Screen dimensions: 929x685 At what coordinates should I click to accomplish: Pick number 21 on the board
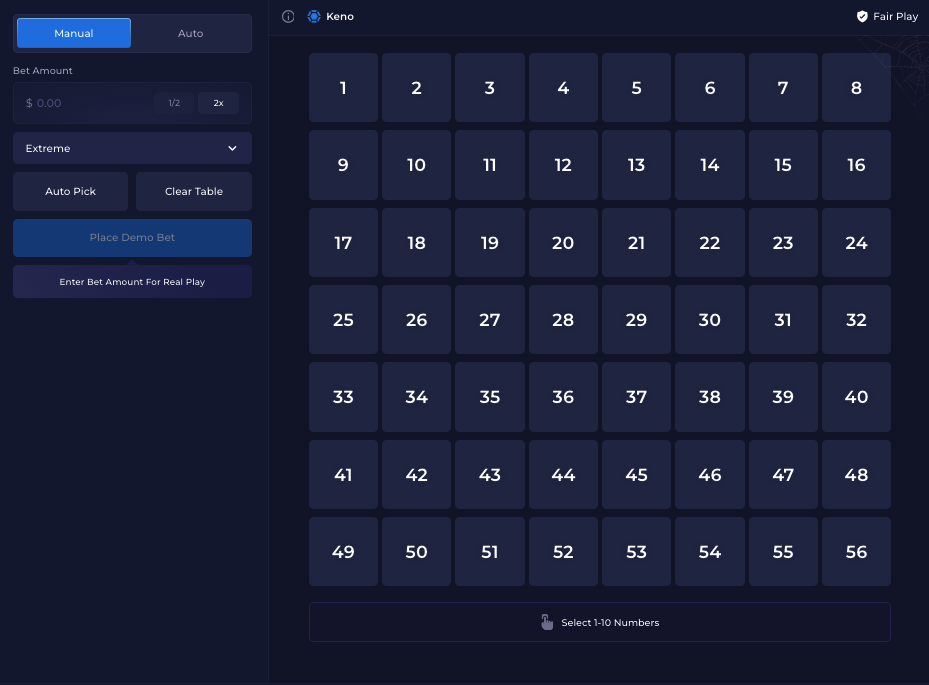tap(636, 242)
